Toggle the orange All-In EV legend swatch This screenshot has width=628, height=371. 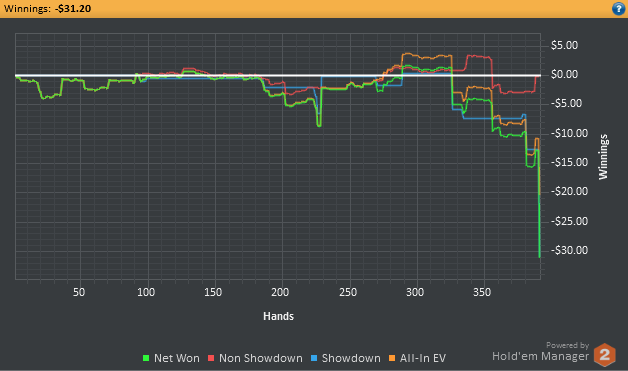(392, 358)
